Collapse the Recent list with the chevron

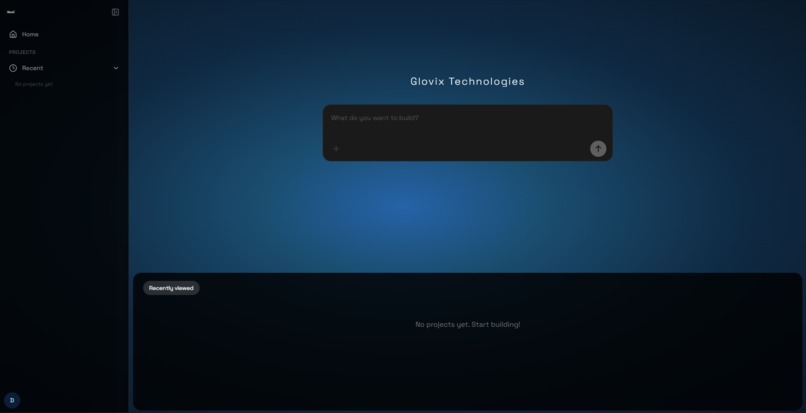(116, 68)
